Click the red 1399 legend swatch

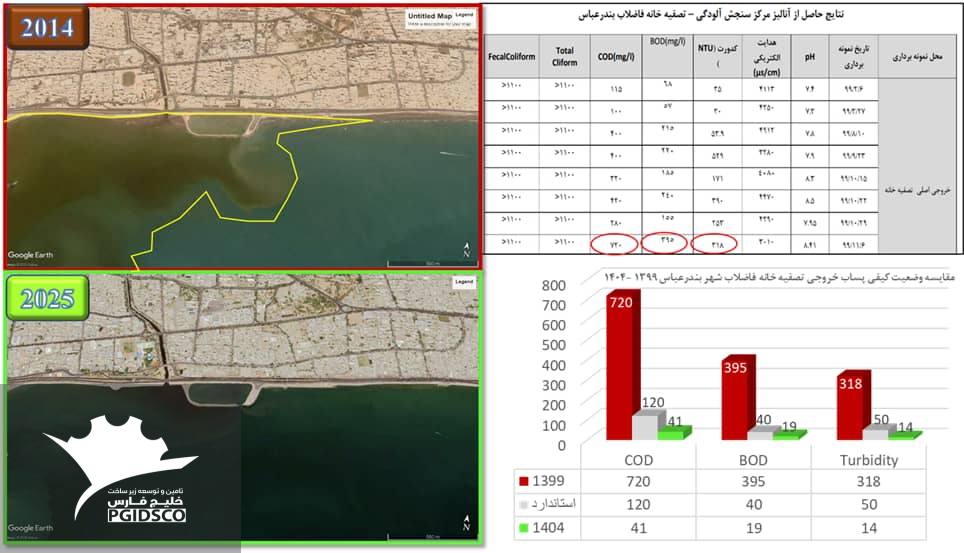coord(524,481)
